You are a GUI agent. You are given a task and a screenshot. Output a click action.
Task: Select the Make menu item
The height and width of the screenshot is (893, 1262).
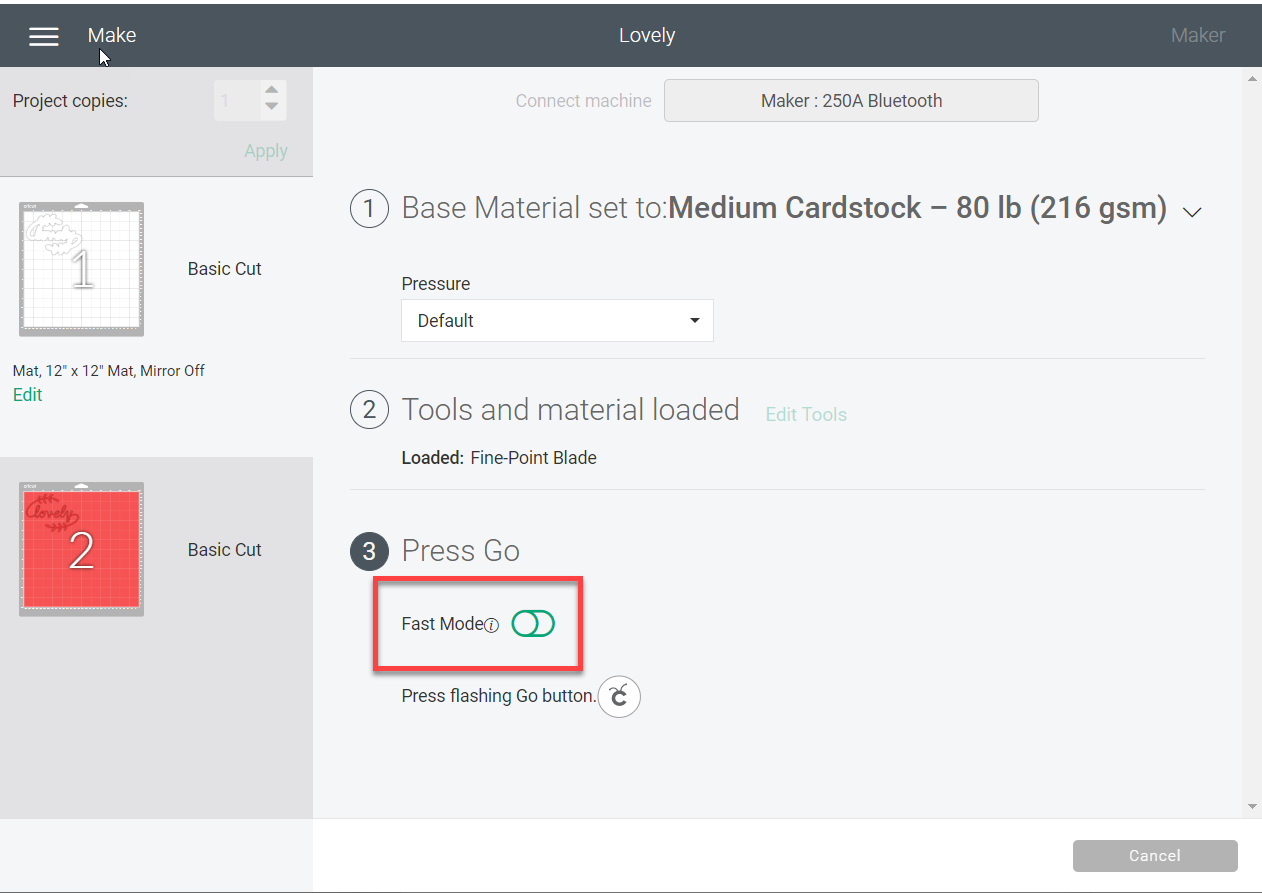(111, 35)
